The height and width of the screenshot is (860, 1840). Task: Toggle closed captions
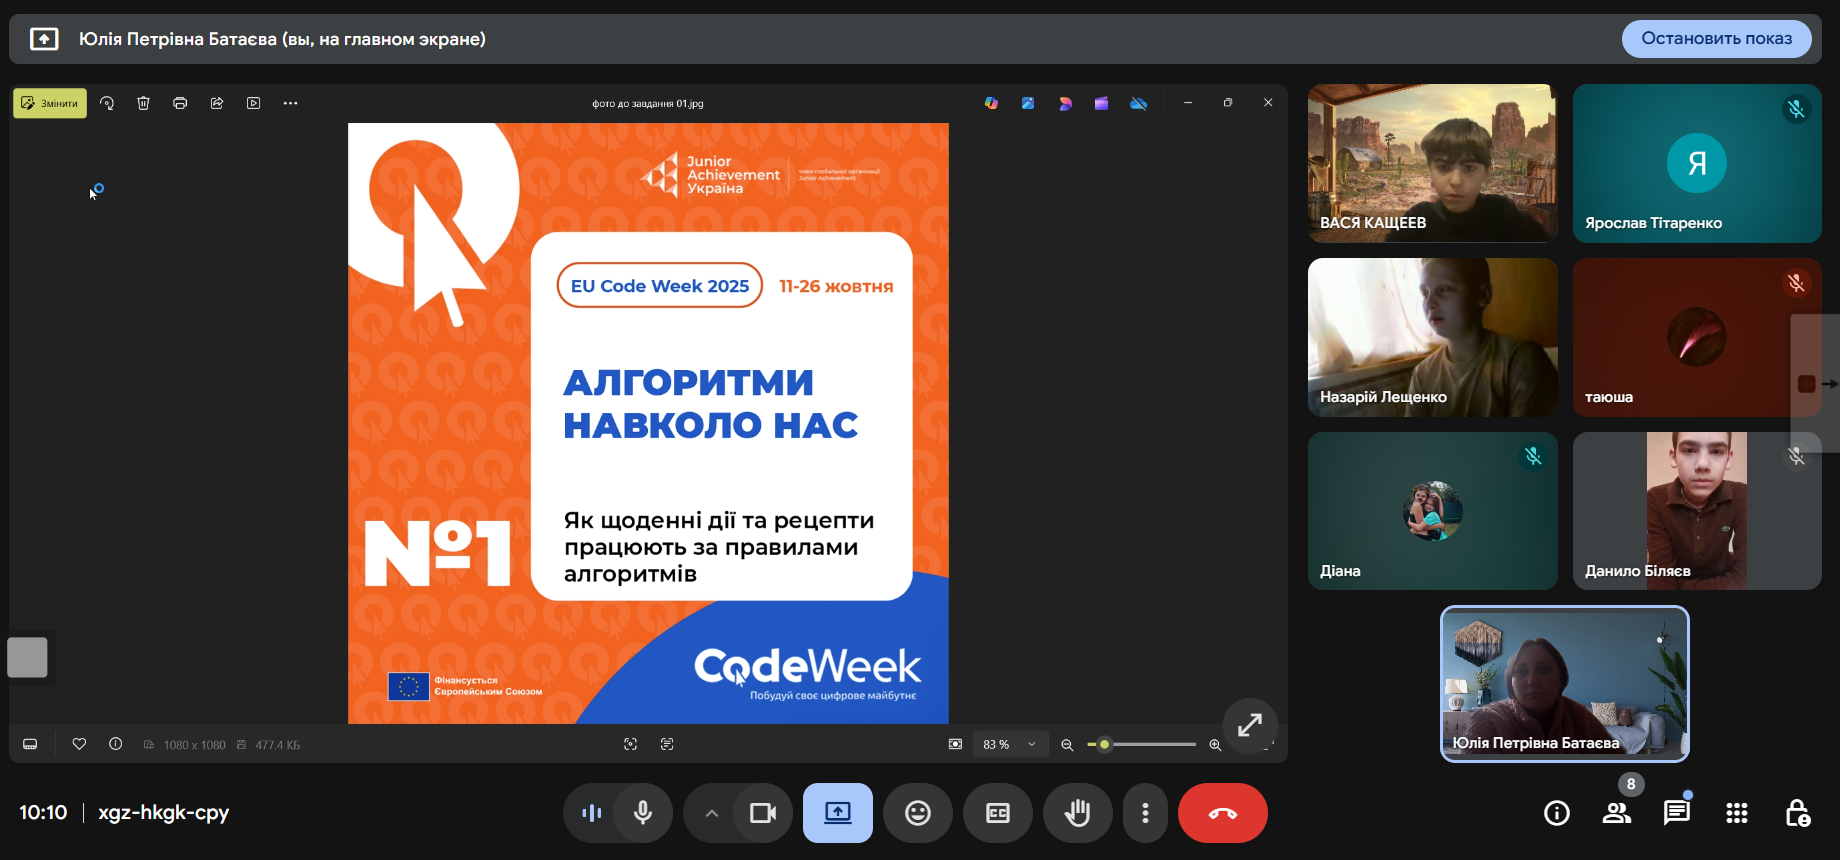(x=997, y=813)
